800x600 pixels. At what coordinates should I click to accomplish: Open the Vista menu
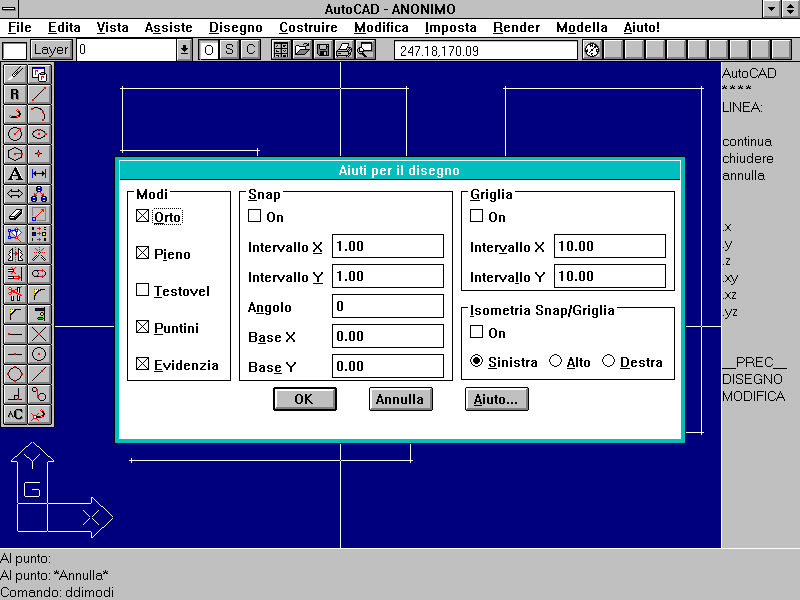click(112, 27)
